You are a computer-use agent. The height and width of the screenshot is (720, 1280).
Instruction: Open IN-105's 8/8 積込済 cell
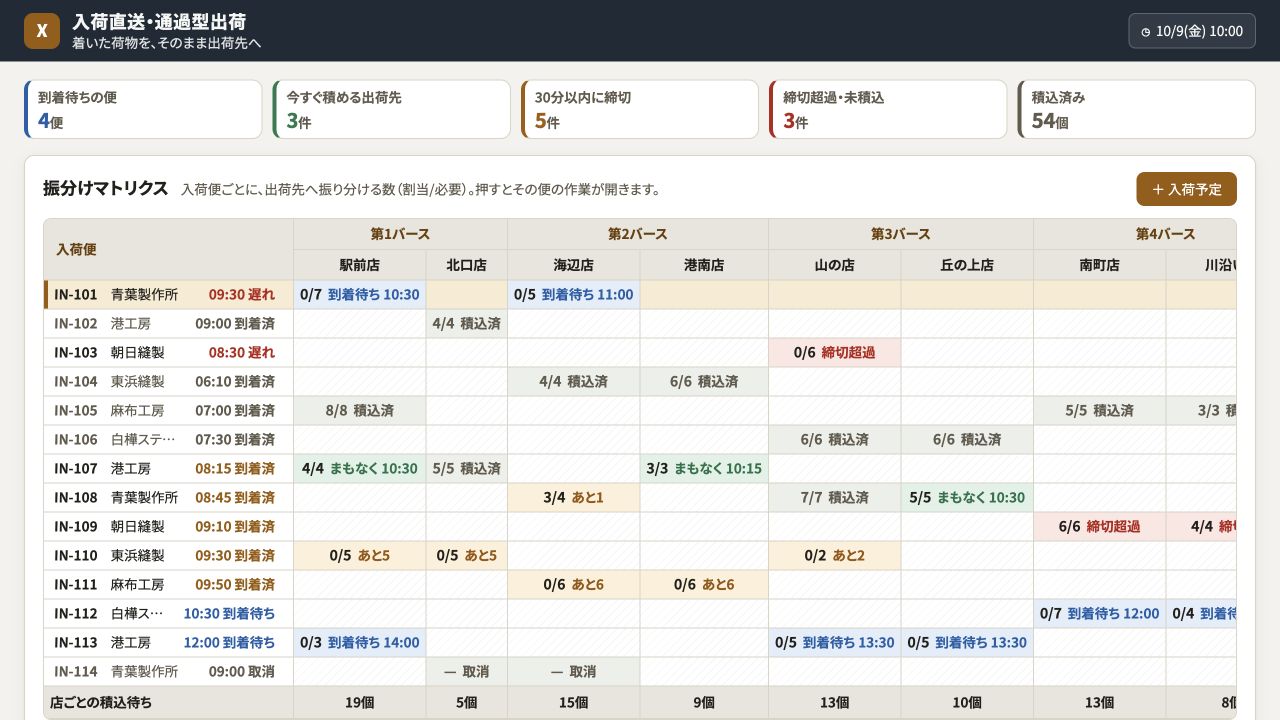[x=360, y=411]
